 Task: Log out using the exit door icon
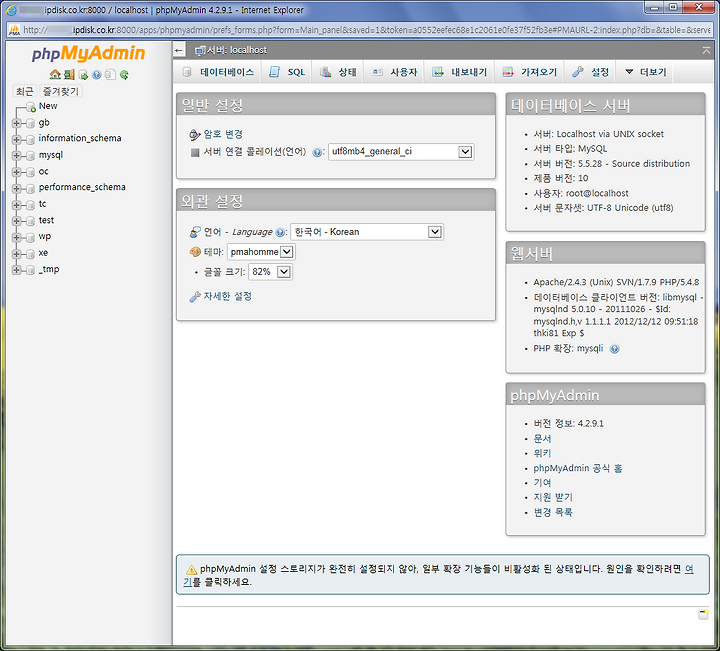(x=69, y=74)
